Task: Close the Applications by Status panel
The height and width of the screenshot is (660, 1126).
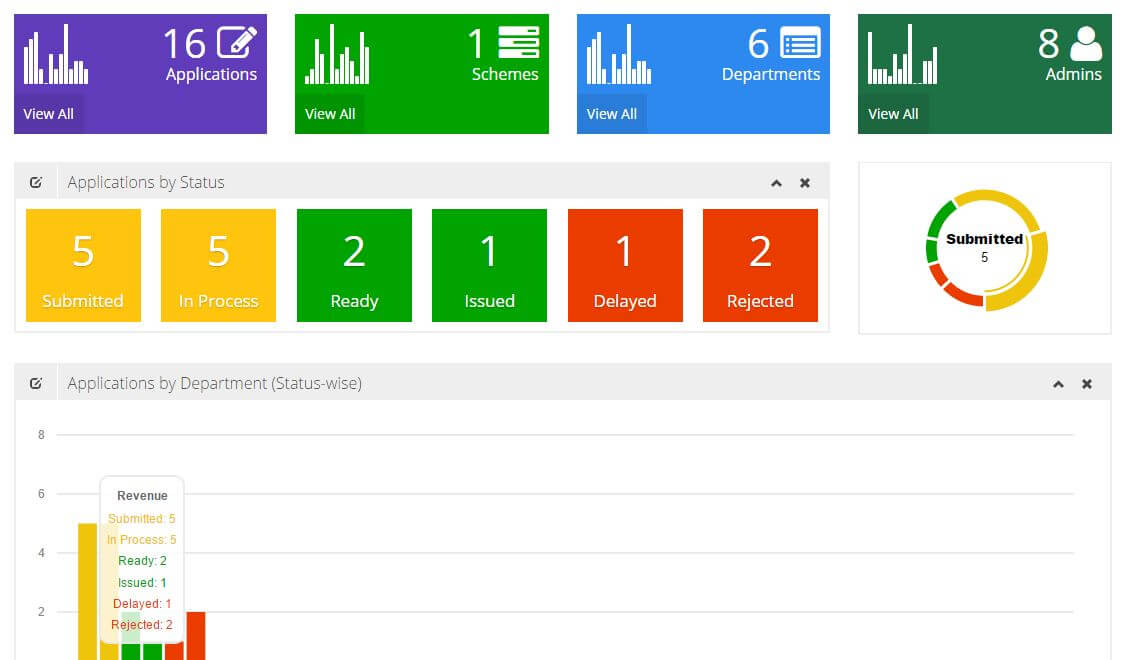Action: 805,183
